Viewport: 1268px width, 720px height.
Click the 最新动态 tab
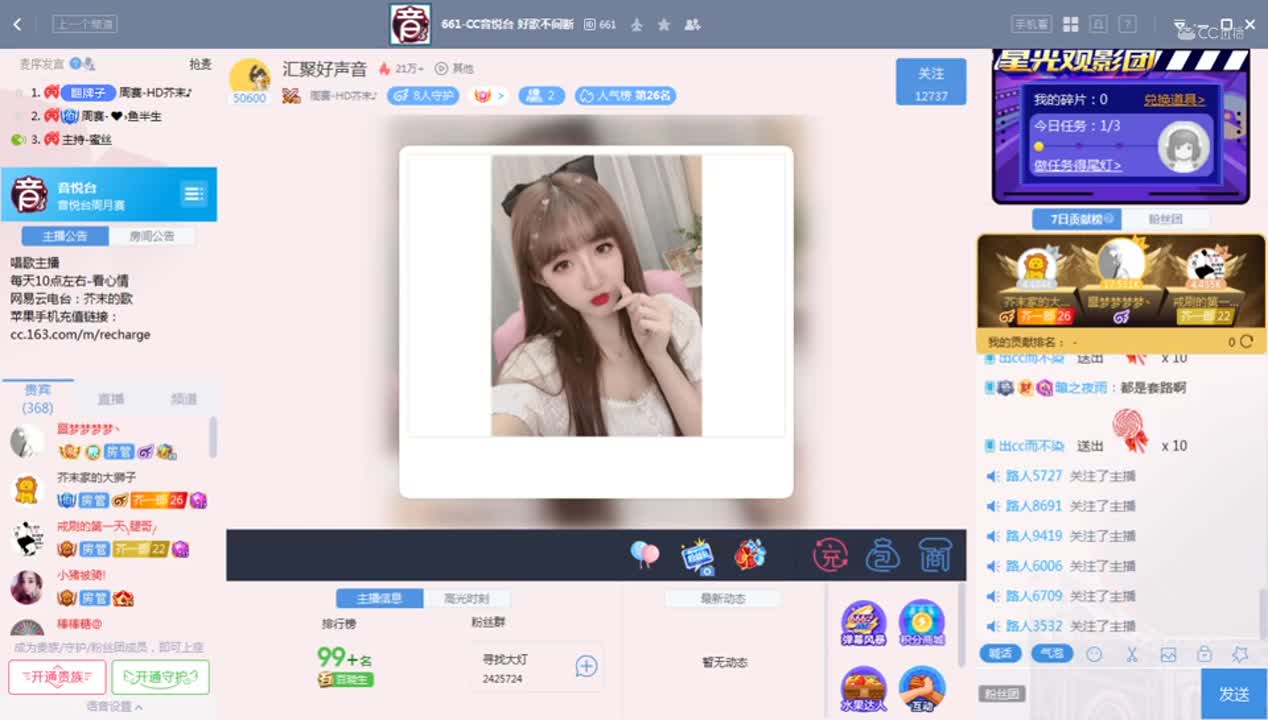click(723, 598)
